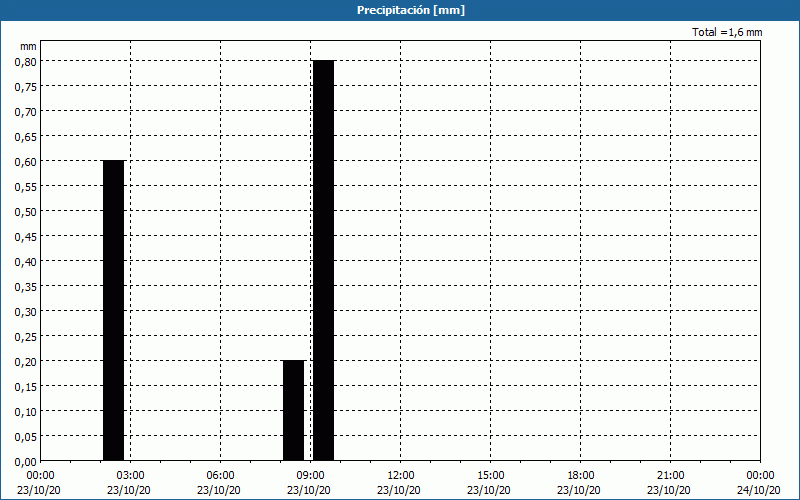
Task: Click the 0,60 mm bar before 03:00
Action: [113, 311]
